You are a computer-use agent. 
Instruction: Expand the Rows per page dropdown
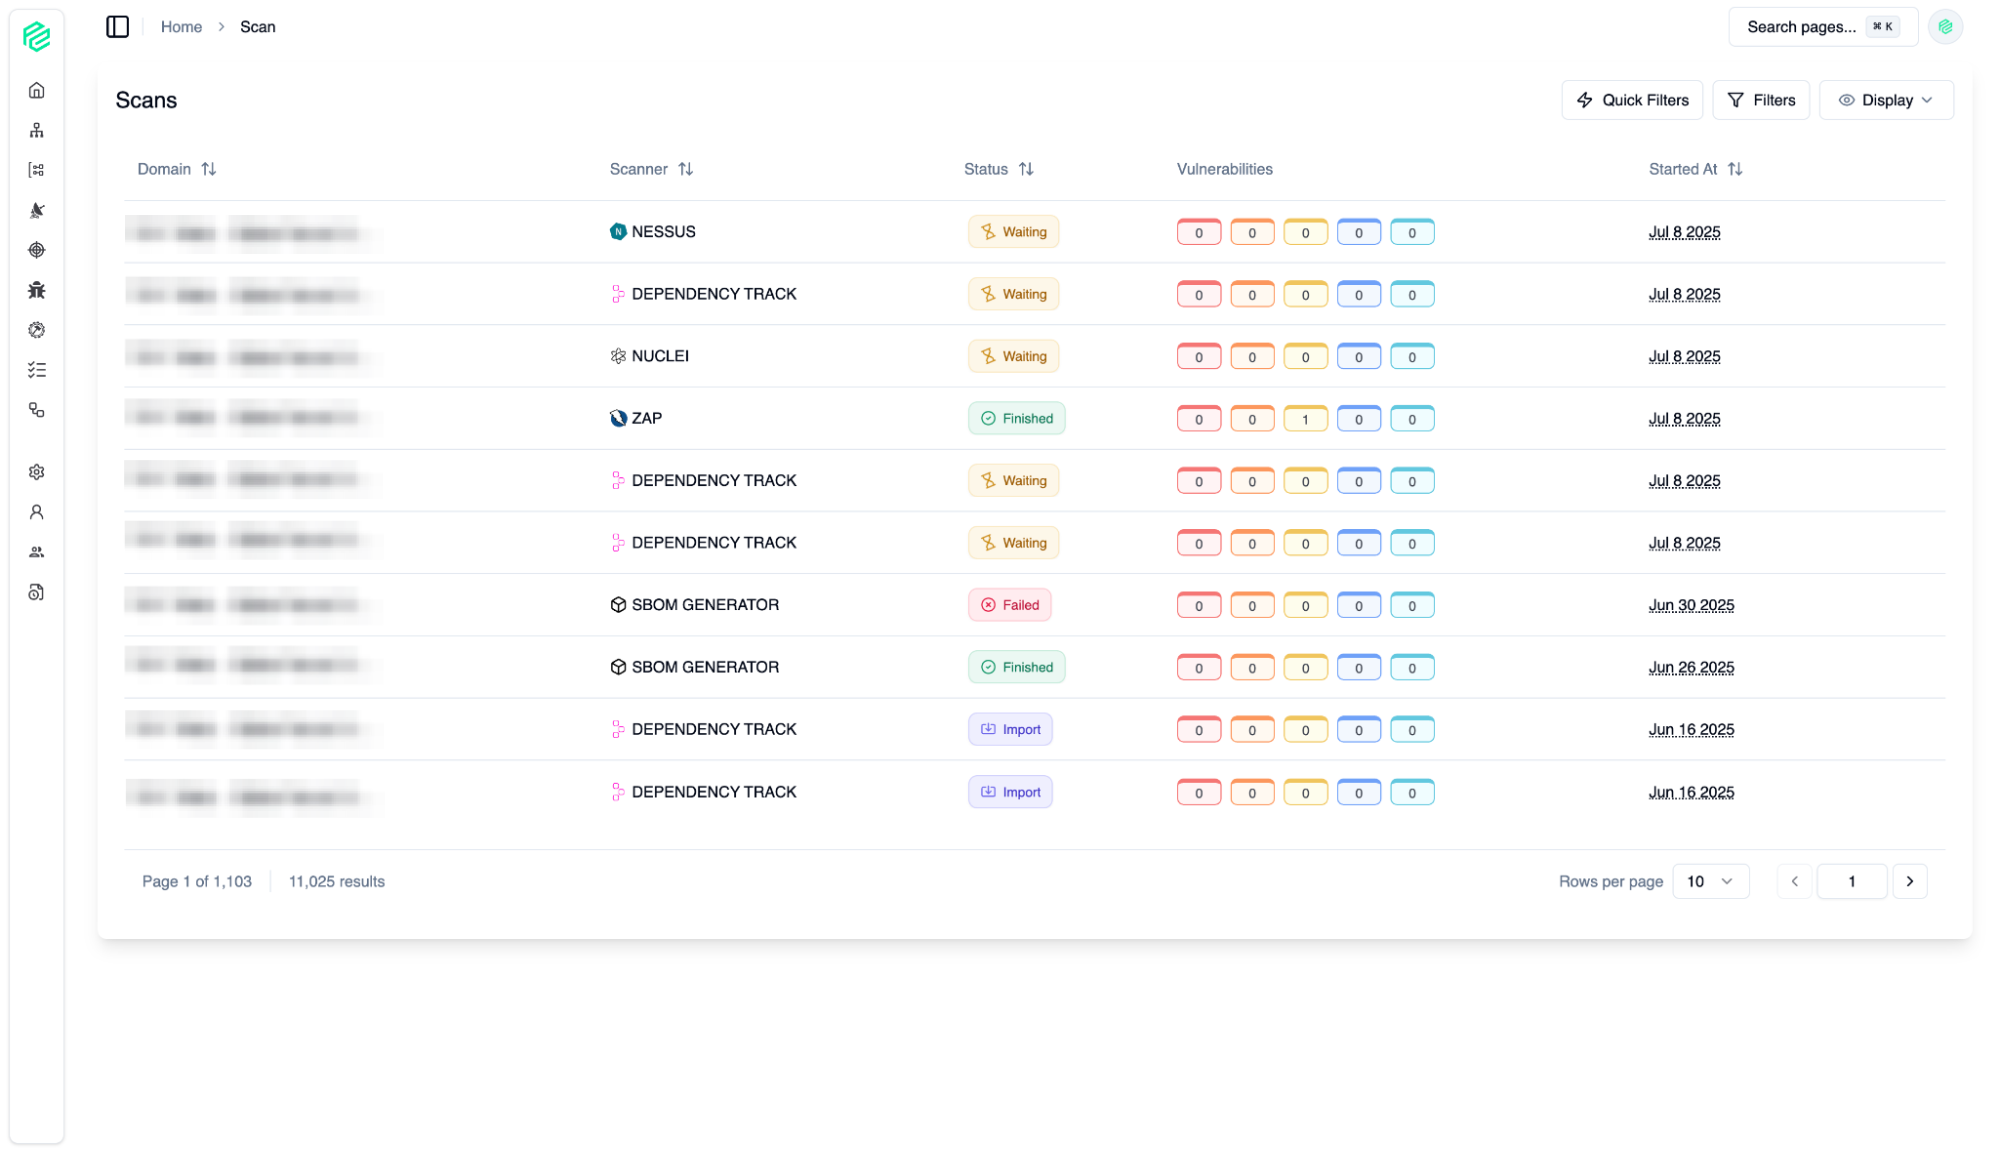[x=1710, y=881]
